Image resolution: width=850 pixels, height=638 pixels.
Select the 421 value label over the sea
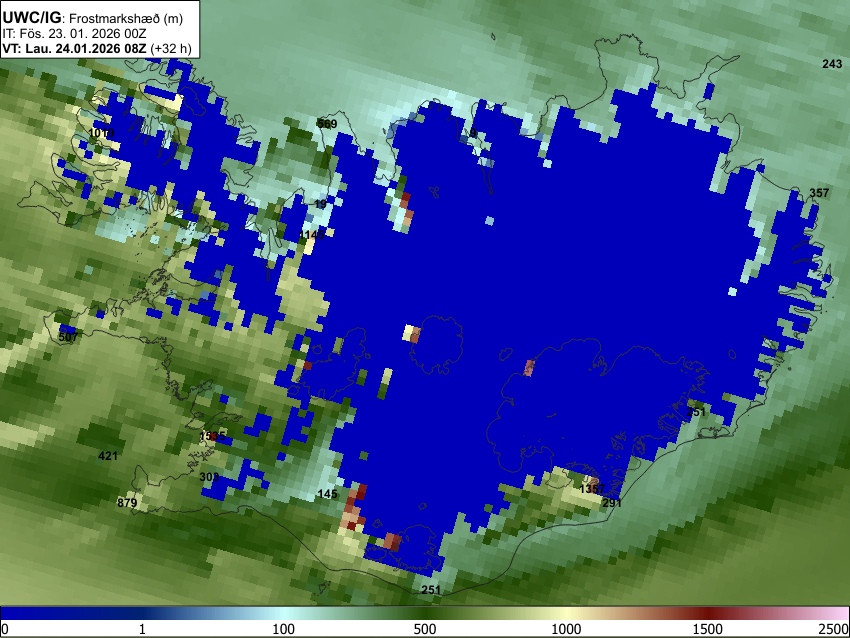[108, 456]
